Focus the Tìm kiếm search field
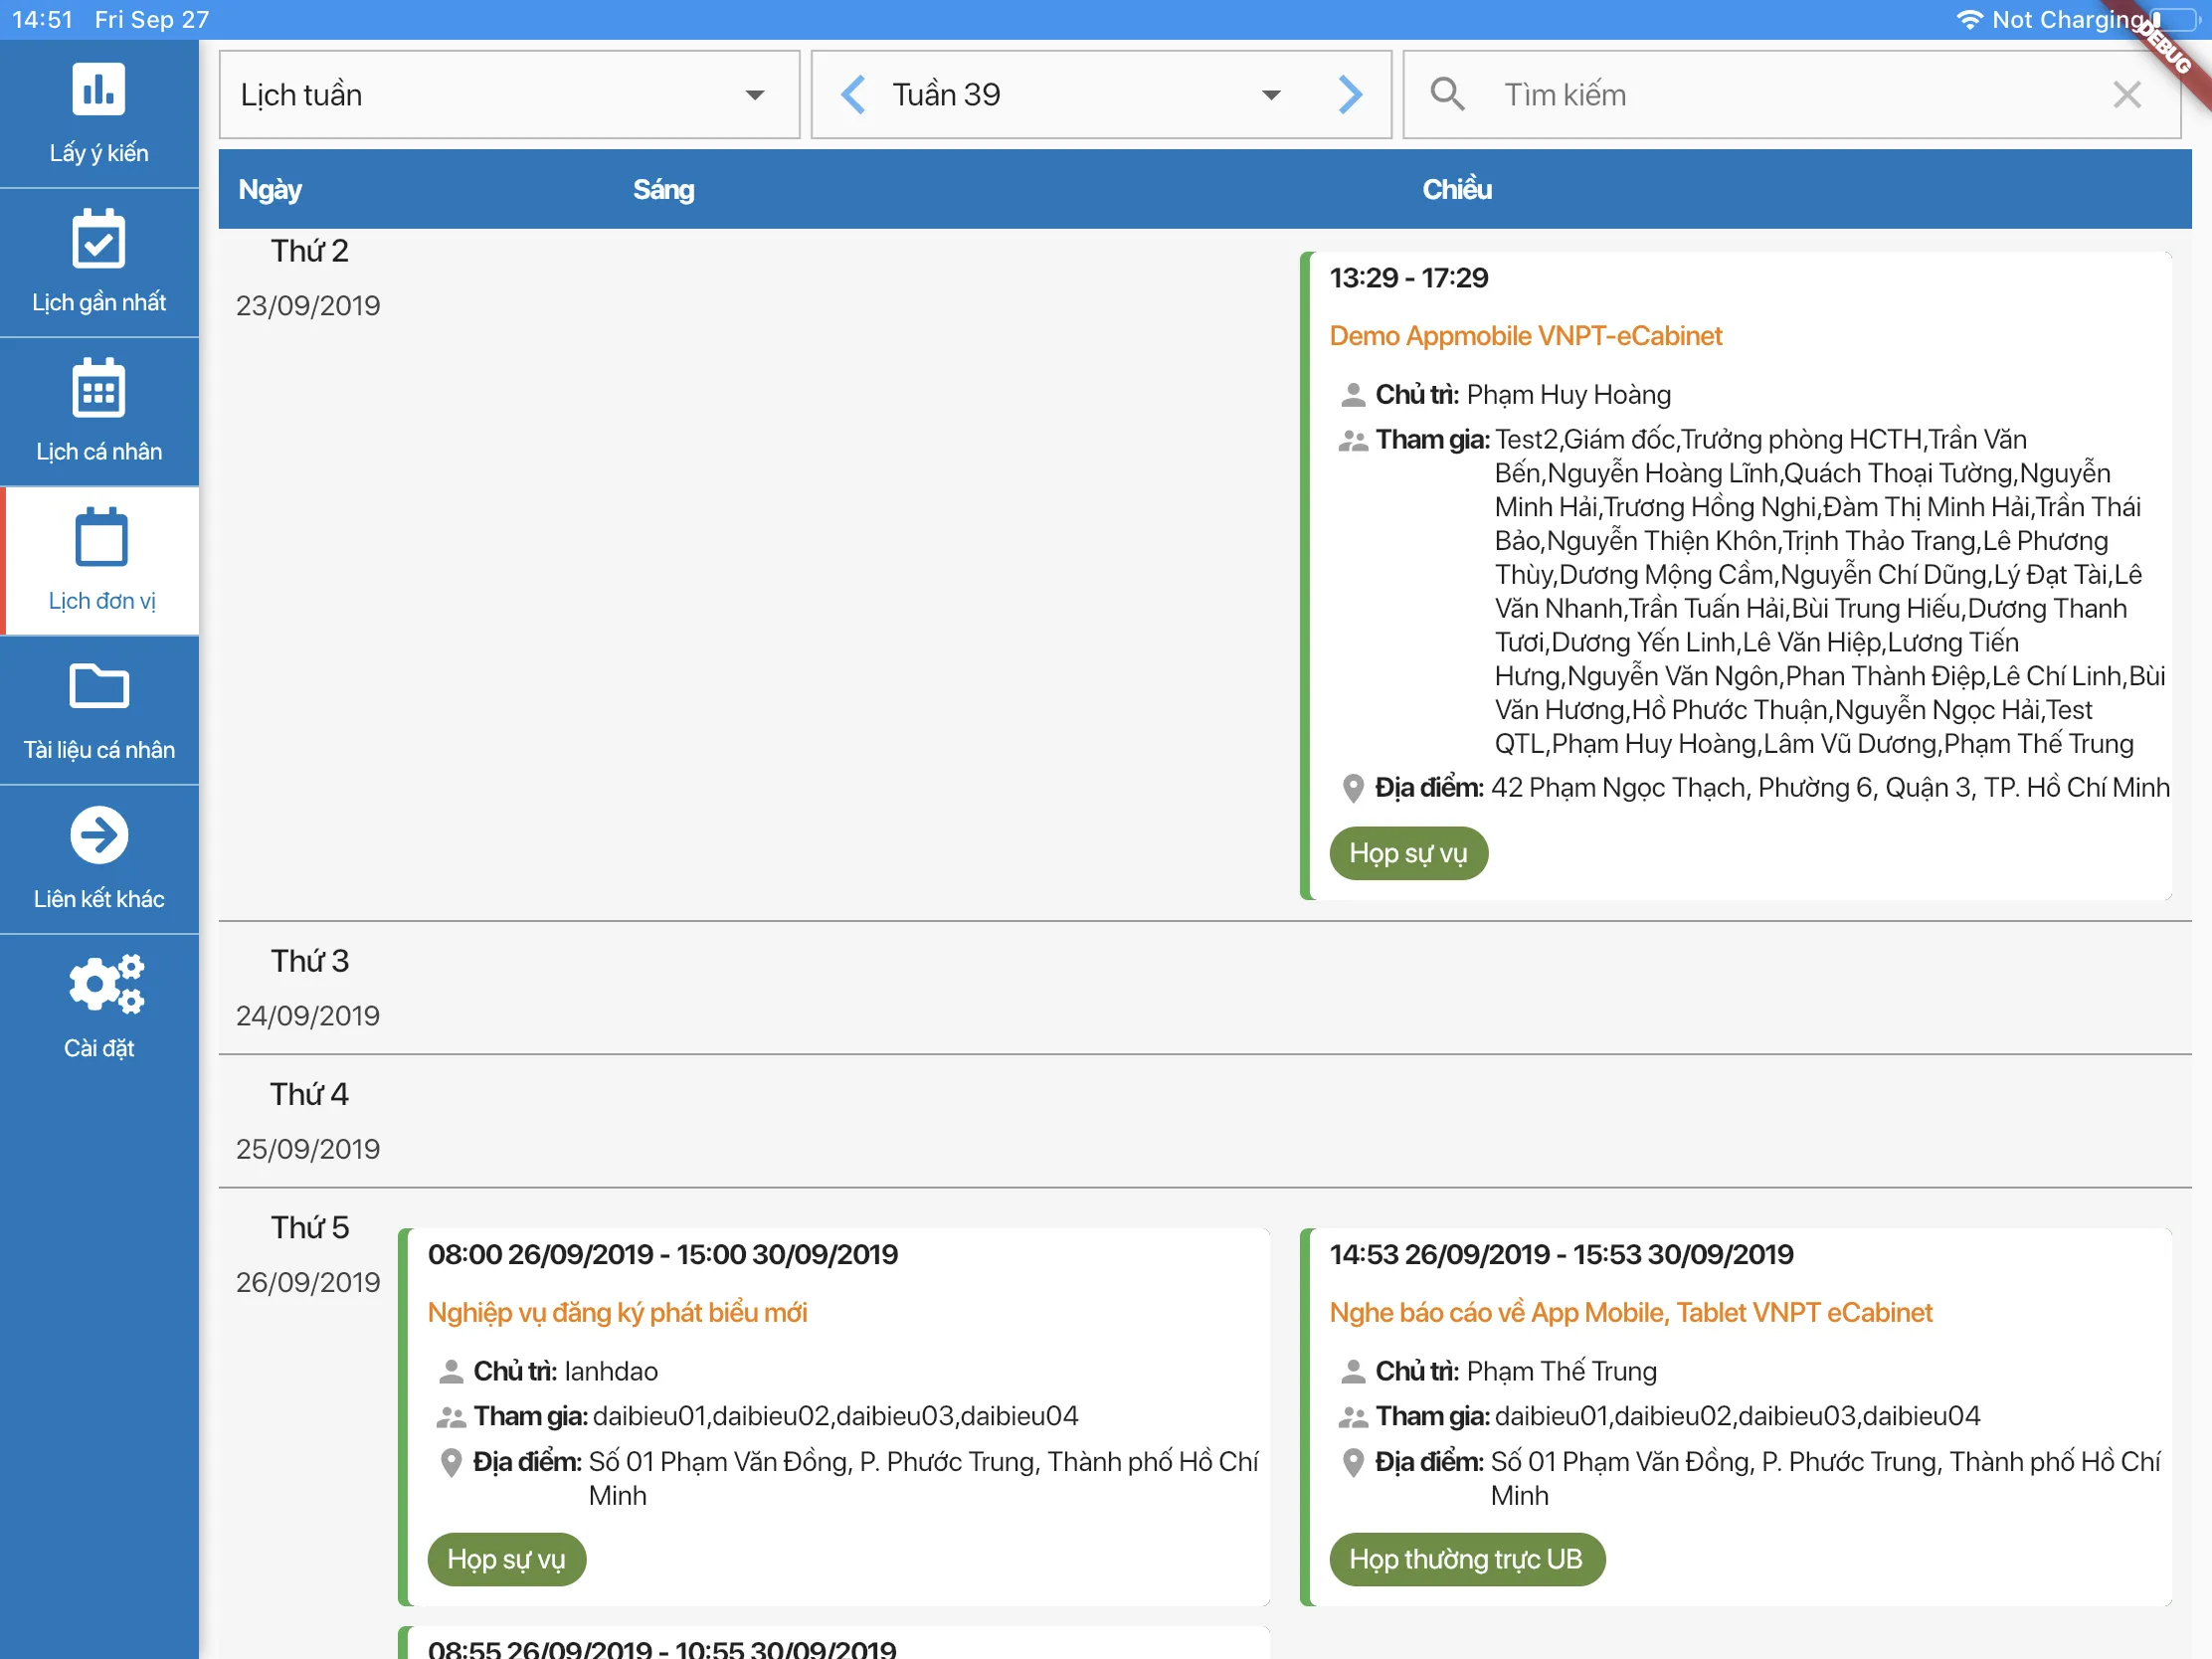 point(1790,95)
